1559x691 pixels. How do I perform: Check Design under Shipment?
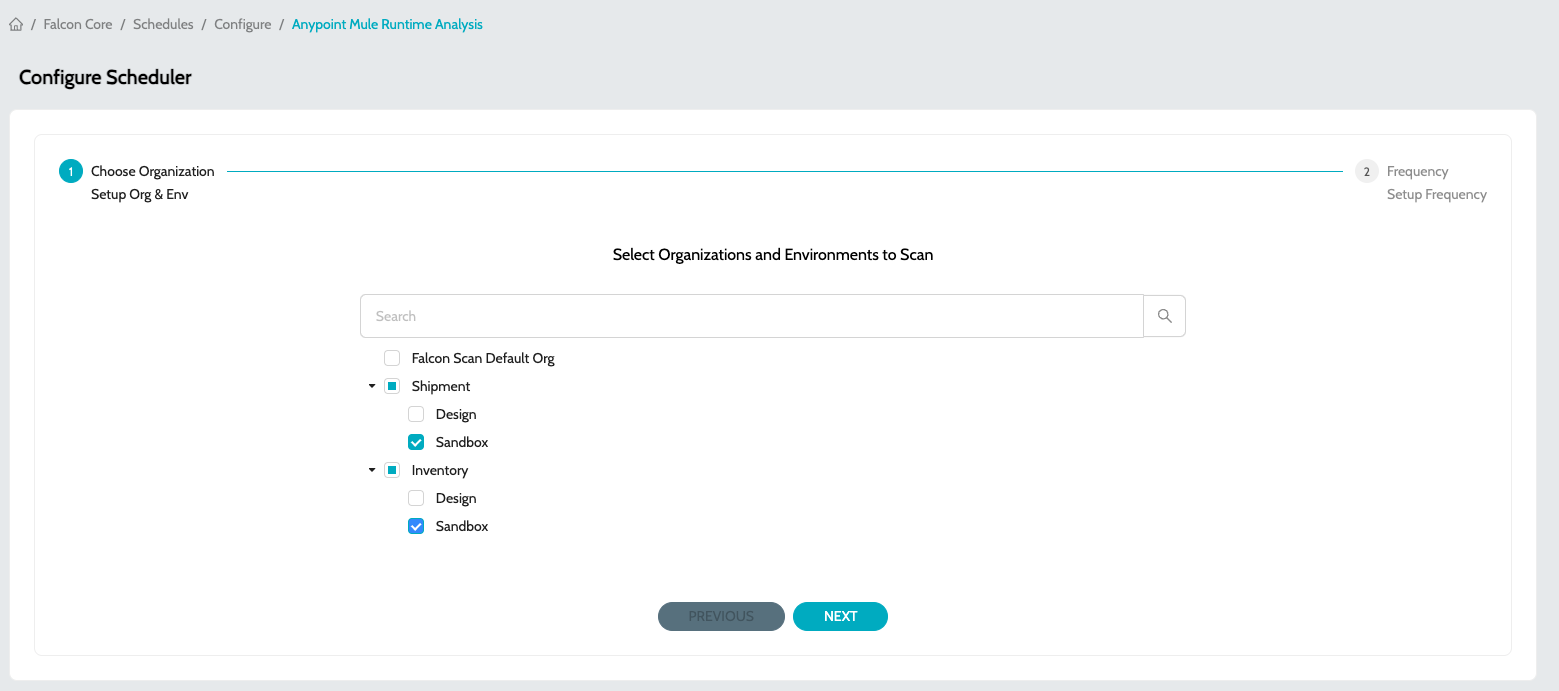(x=416, y=414)
